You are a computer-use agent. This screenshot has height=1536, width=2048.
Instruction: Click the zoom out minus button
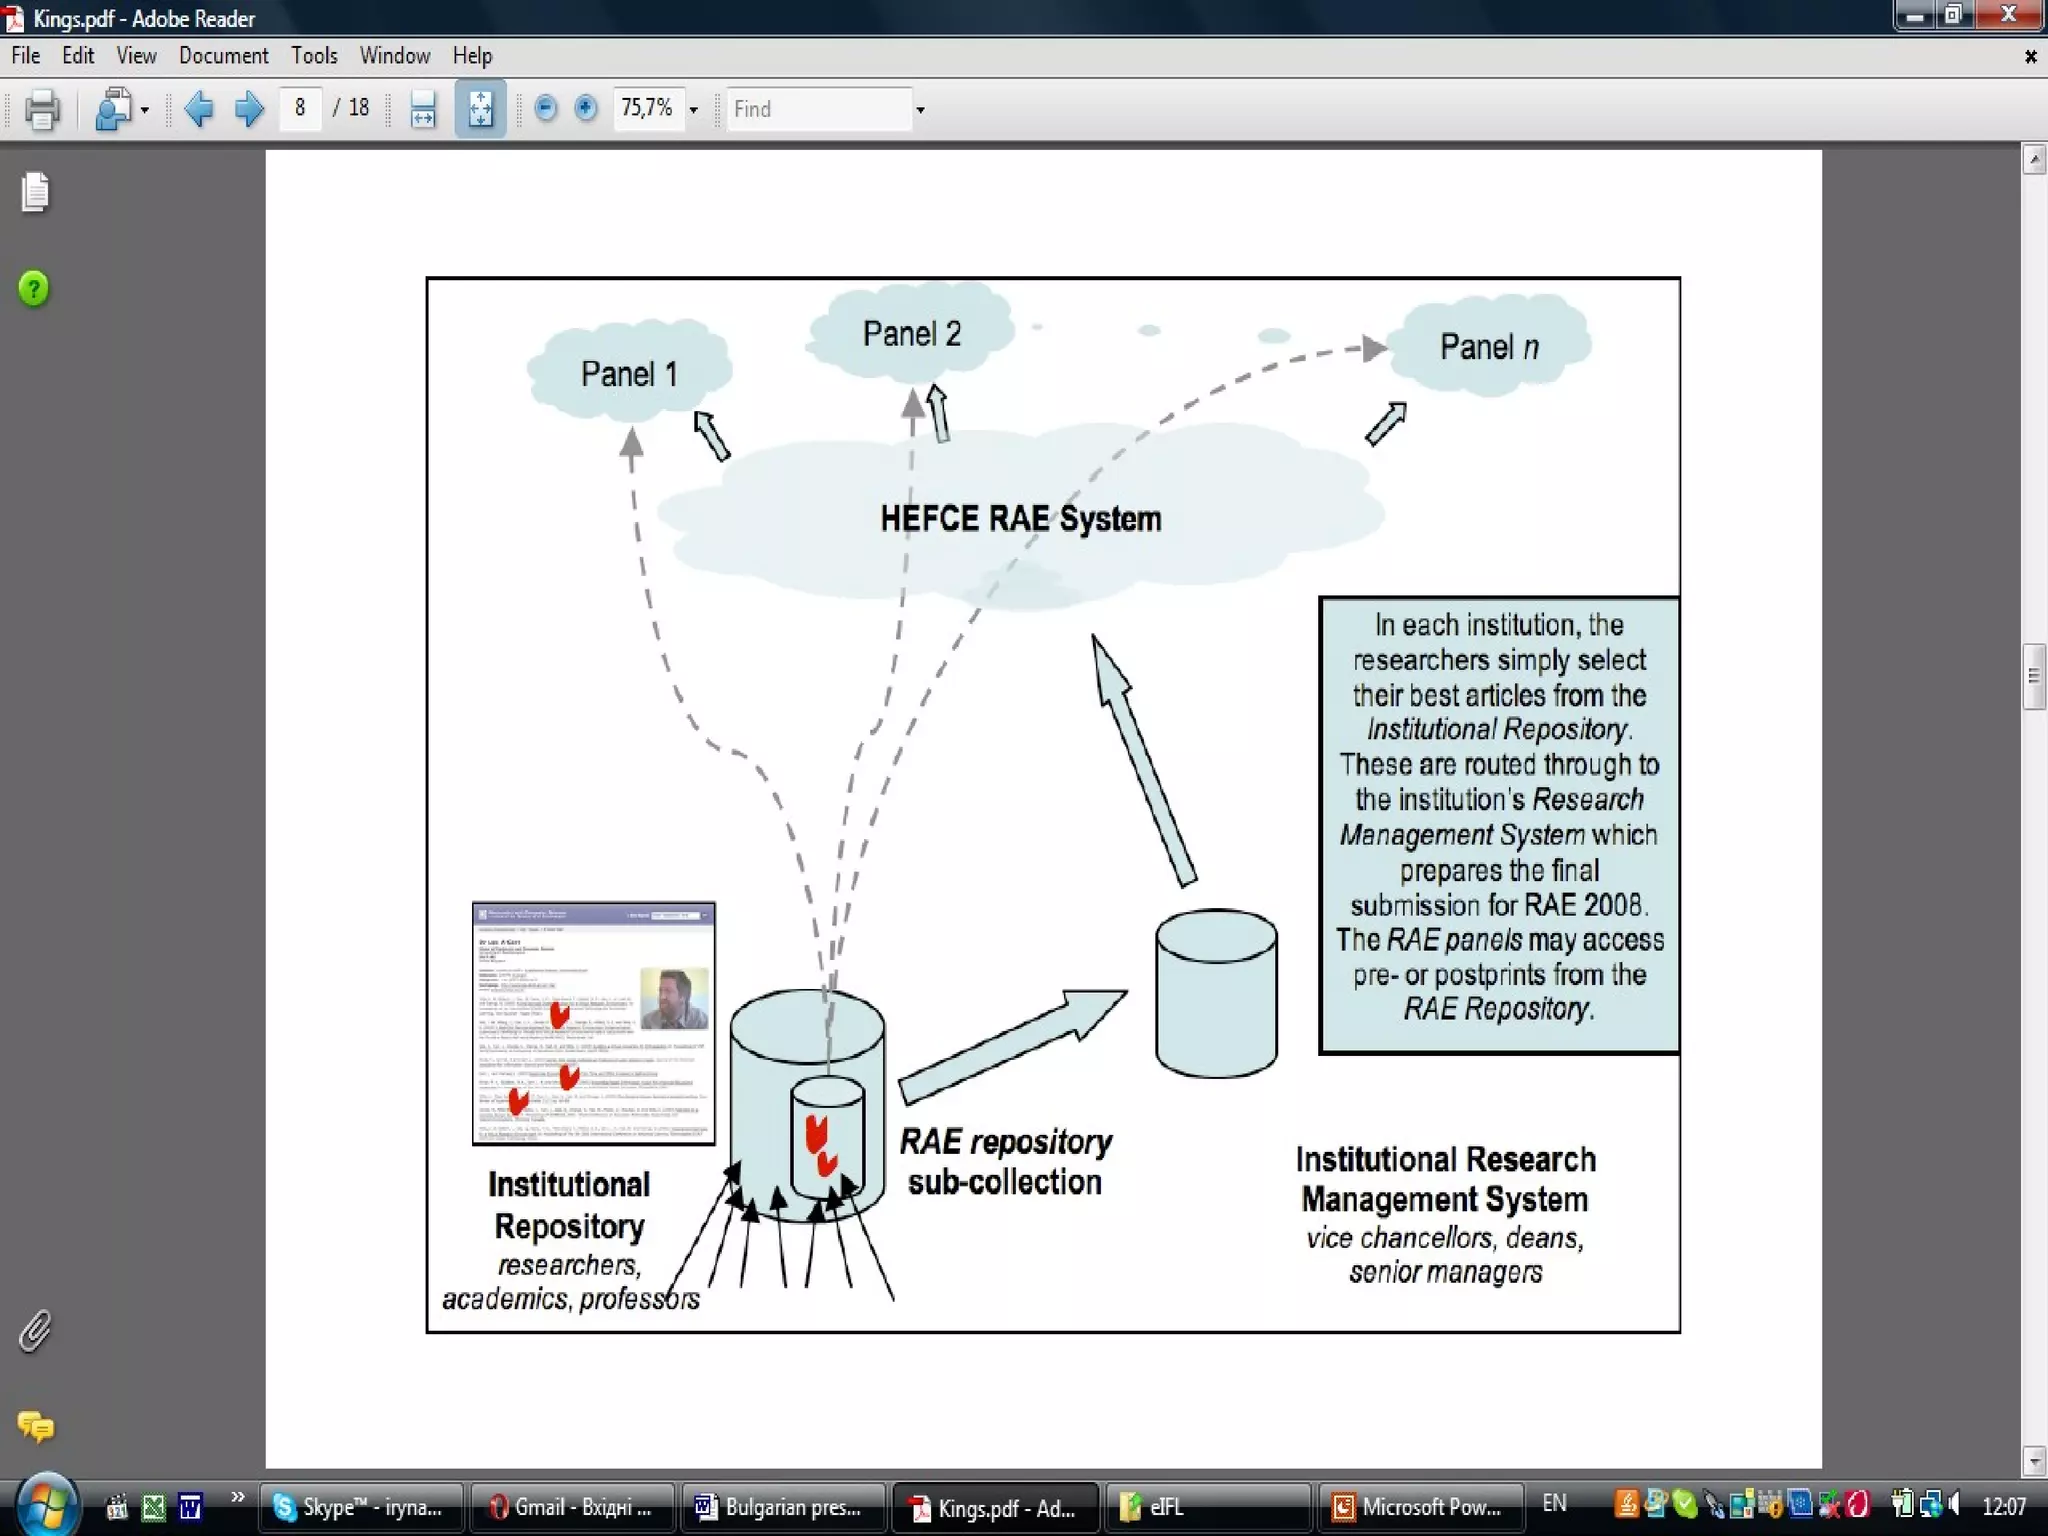tap(545, 108)
